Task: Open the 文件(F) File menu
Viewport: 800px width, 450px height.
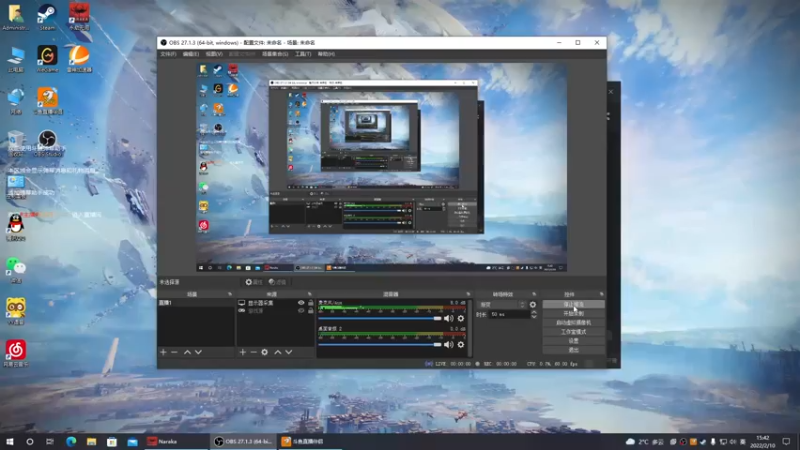Action: 168,53
